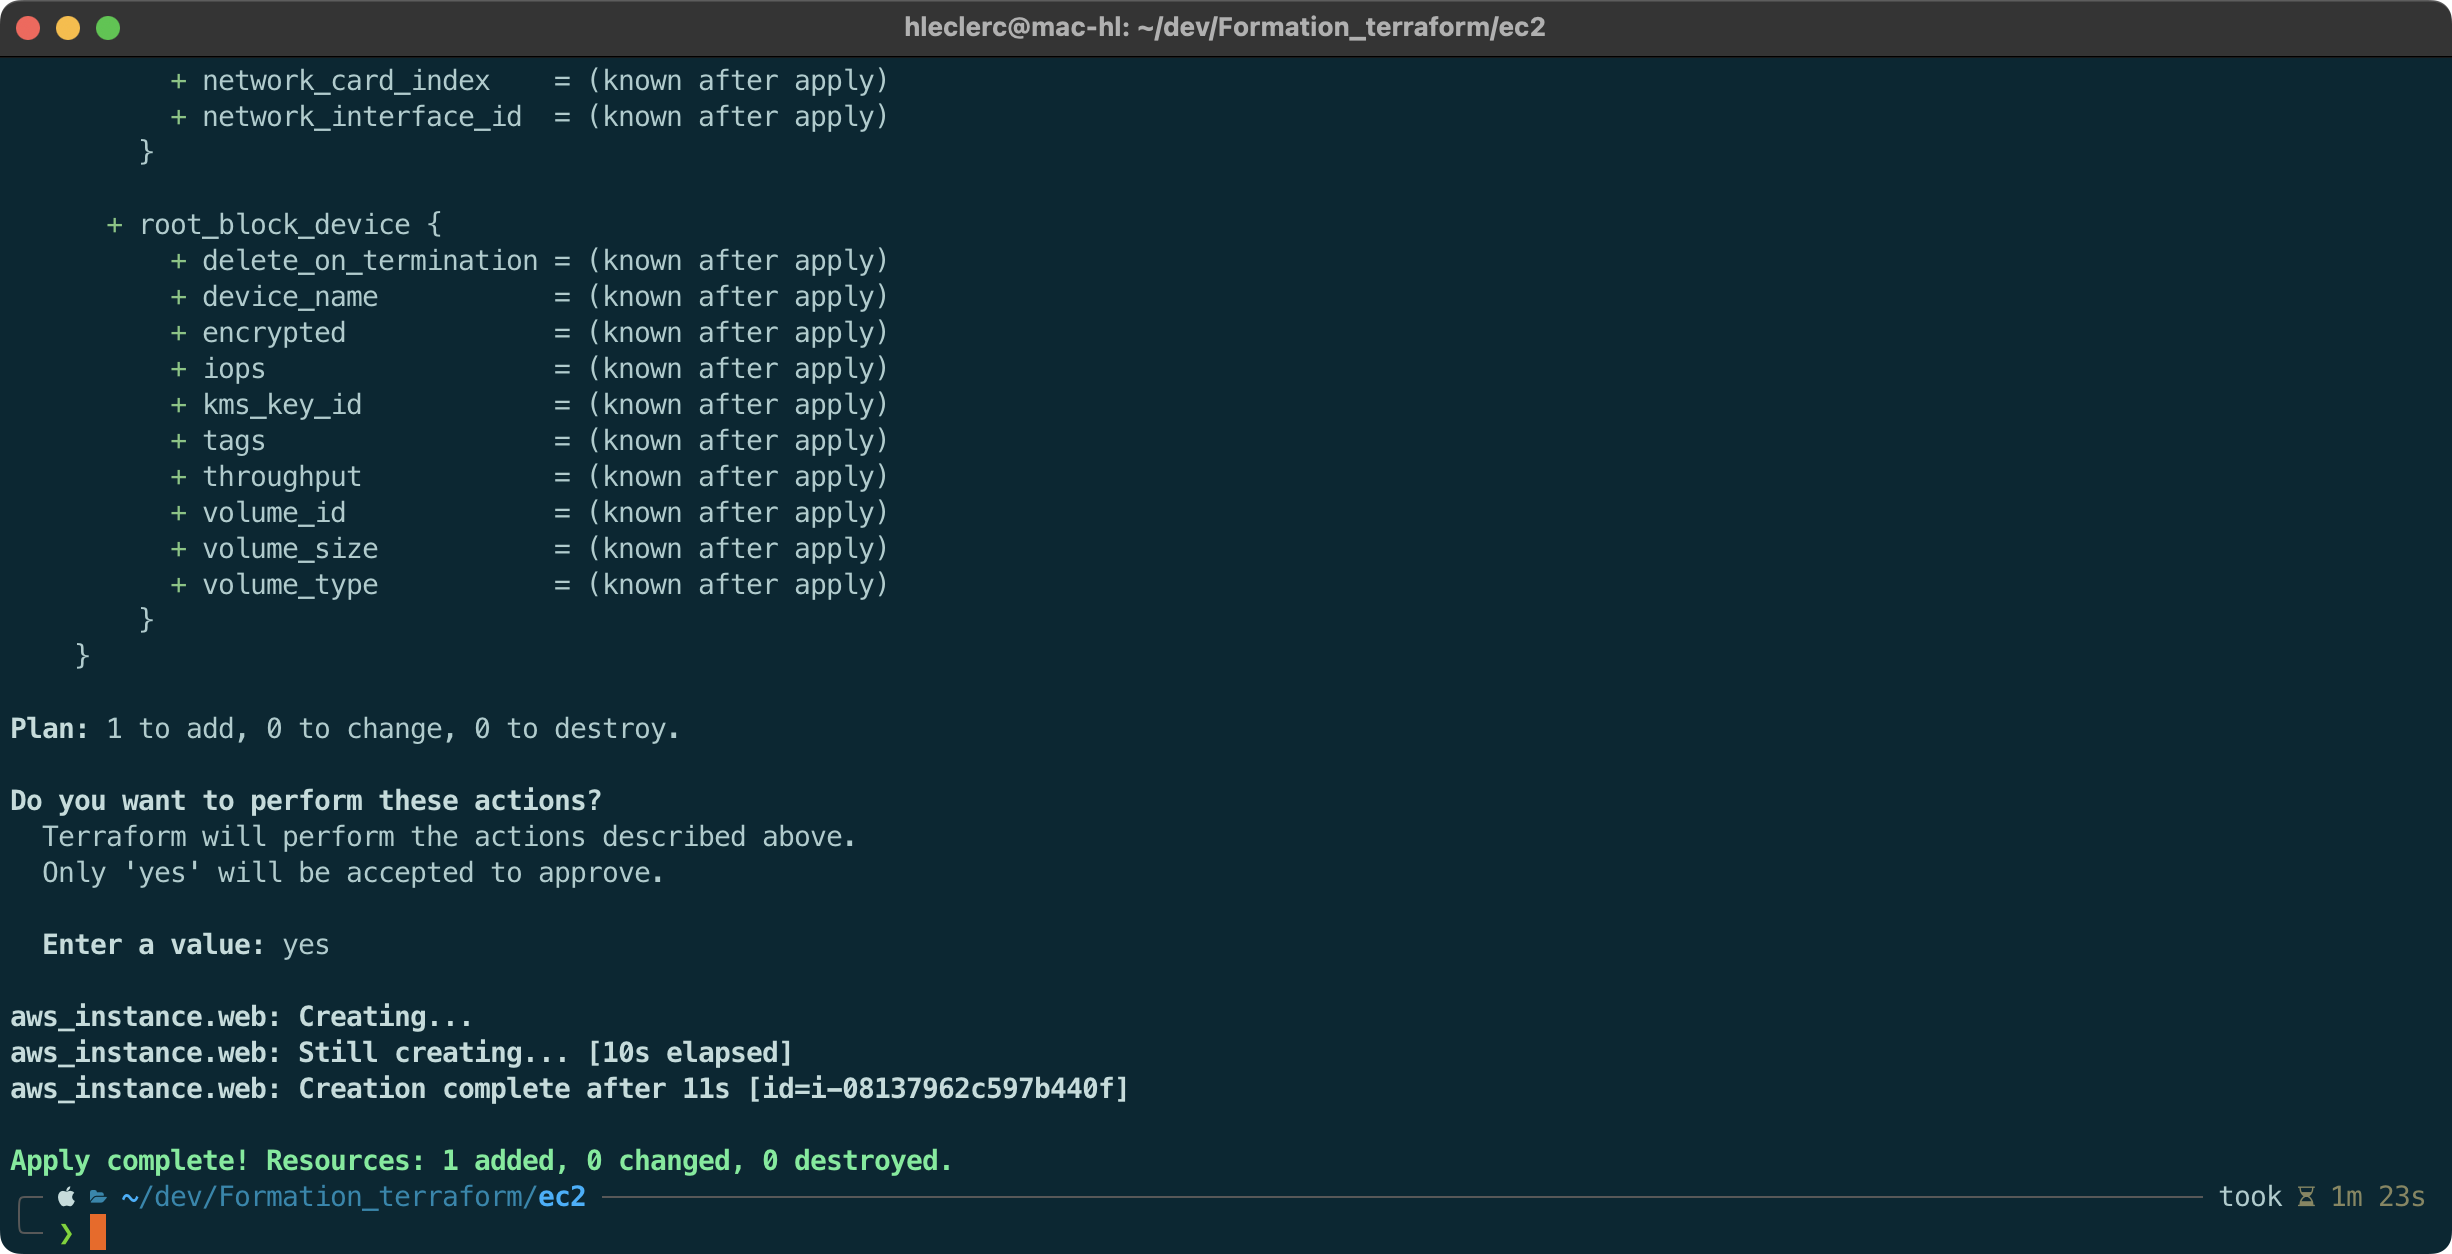Click the orange block cursor
Viewport: 2452px width, 1254px height.
pyautogui.click(x=97, y=1232)
